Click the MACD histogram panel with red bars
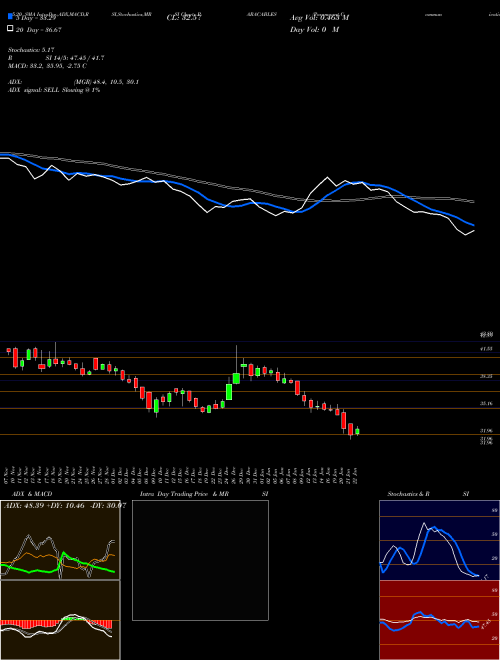Image resolution: width=500 pixels, height=660 pixels. point(60,620)
